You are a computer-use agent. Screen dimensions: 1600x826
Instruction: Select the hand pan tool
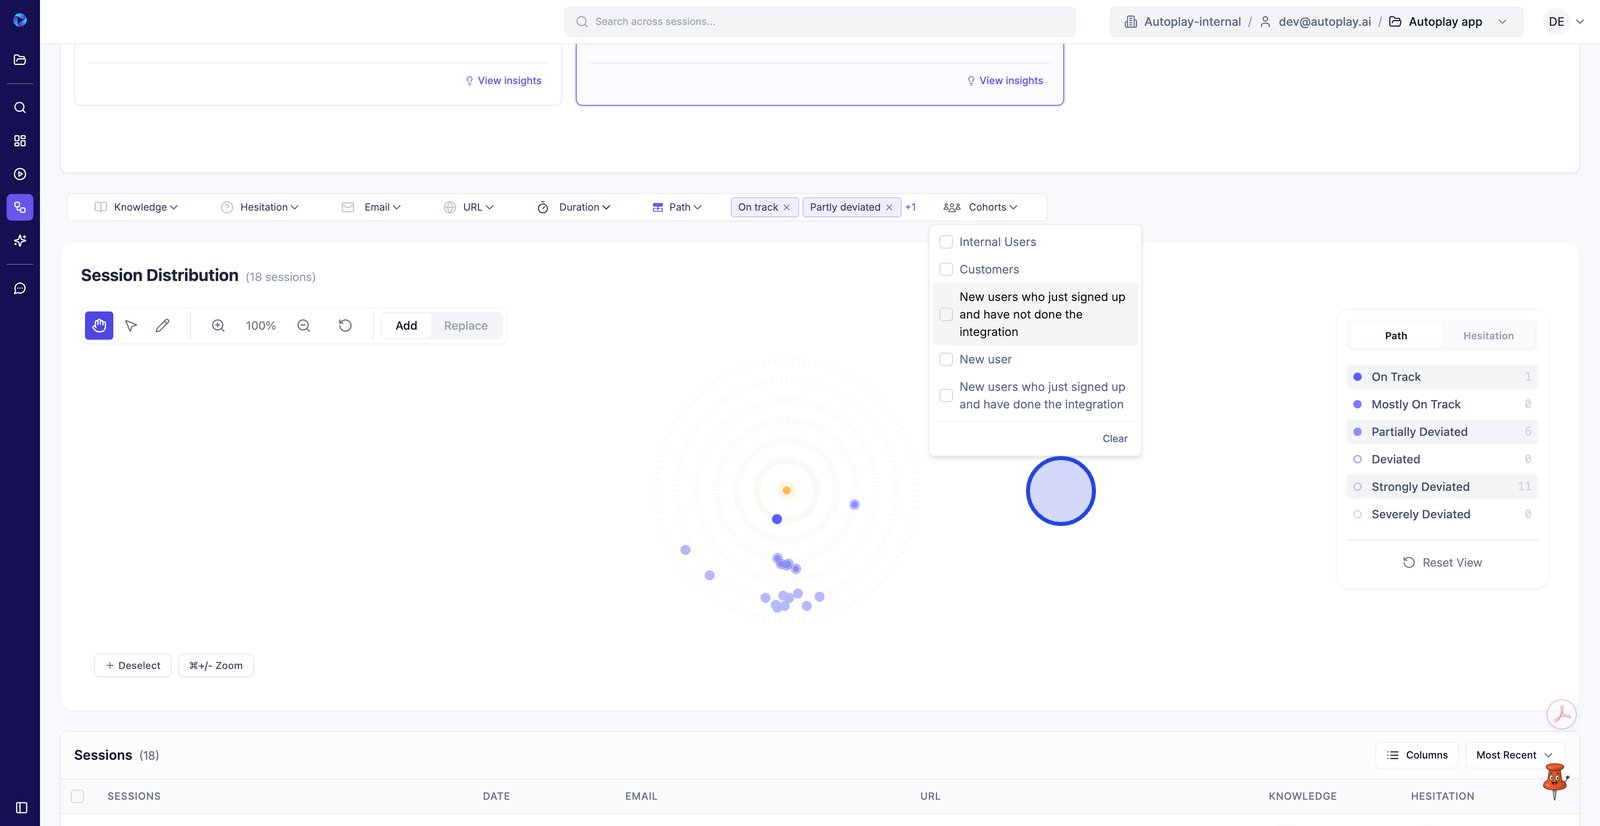(99, 326)
